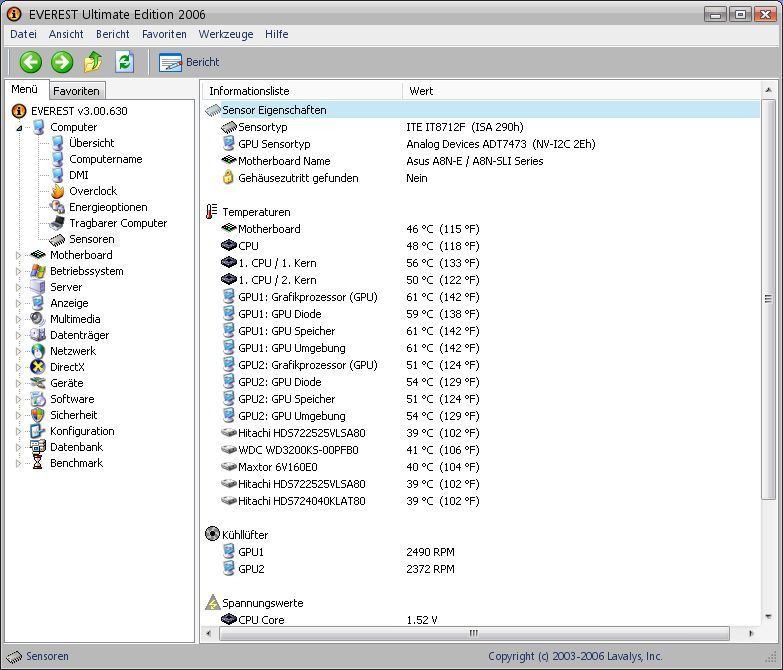Switch to the Favoriten tab
This screenshot has height=670, width=783.
[x=76, y=91]
